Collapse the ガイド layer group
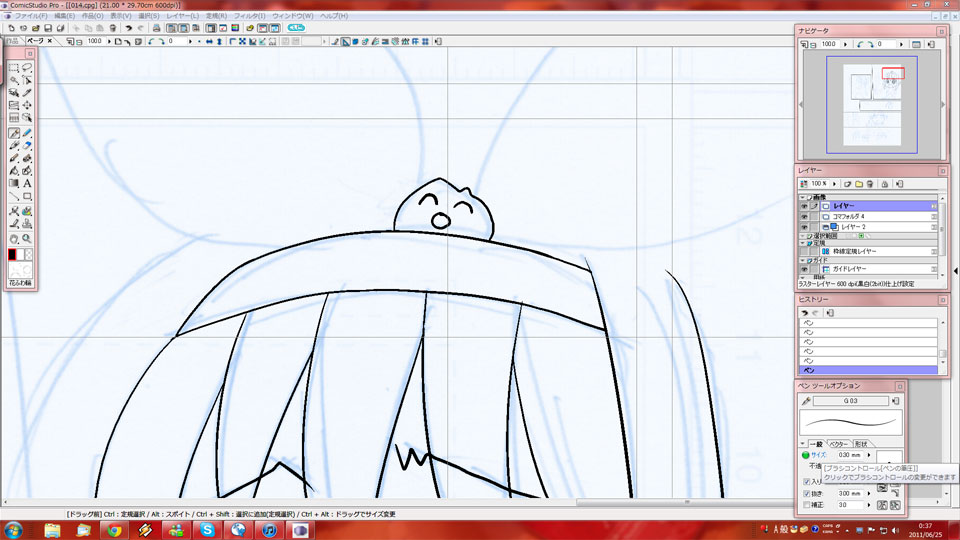This screenshot has height=540, width=960. tap(803, 260)
